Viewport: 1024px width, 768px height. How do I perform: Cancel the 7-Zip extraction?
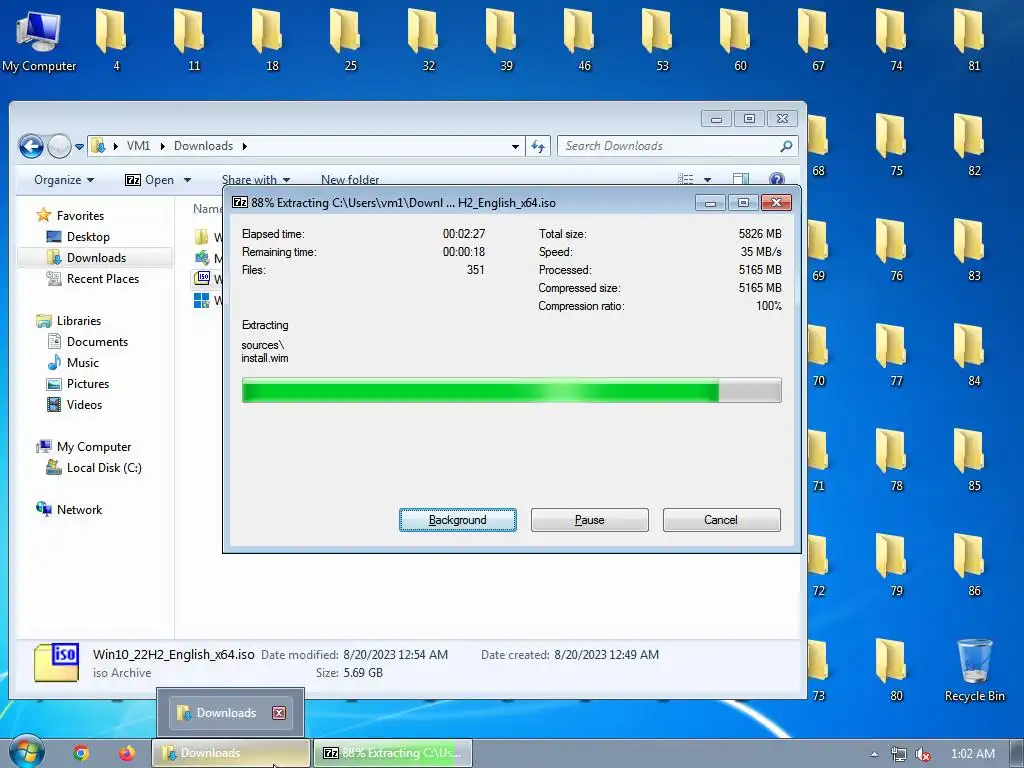[721, 520]
